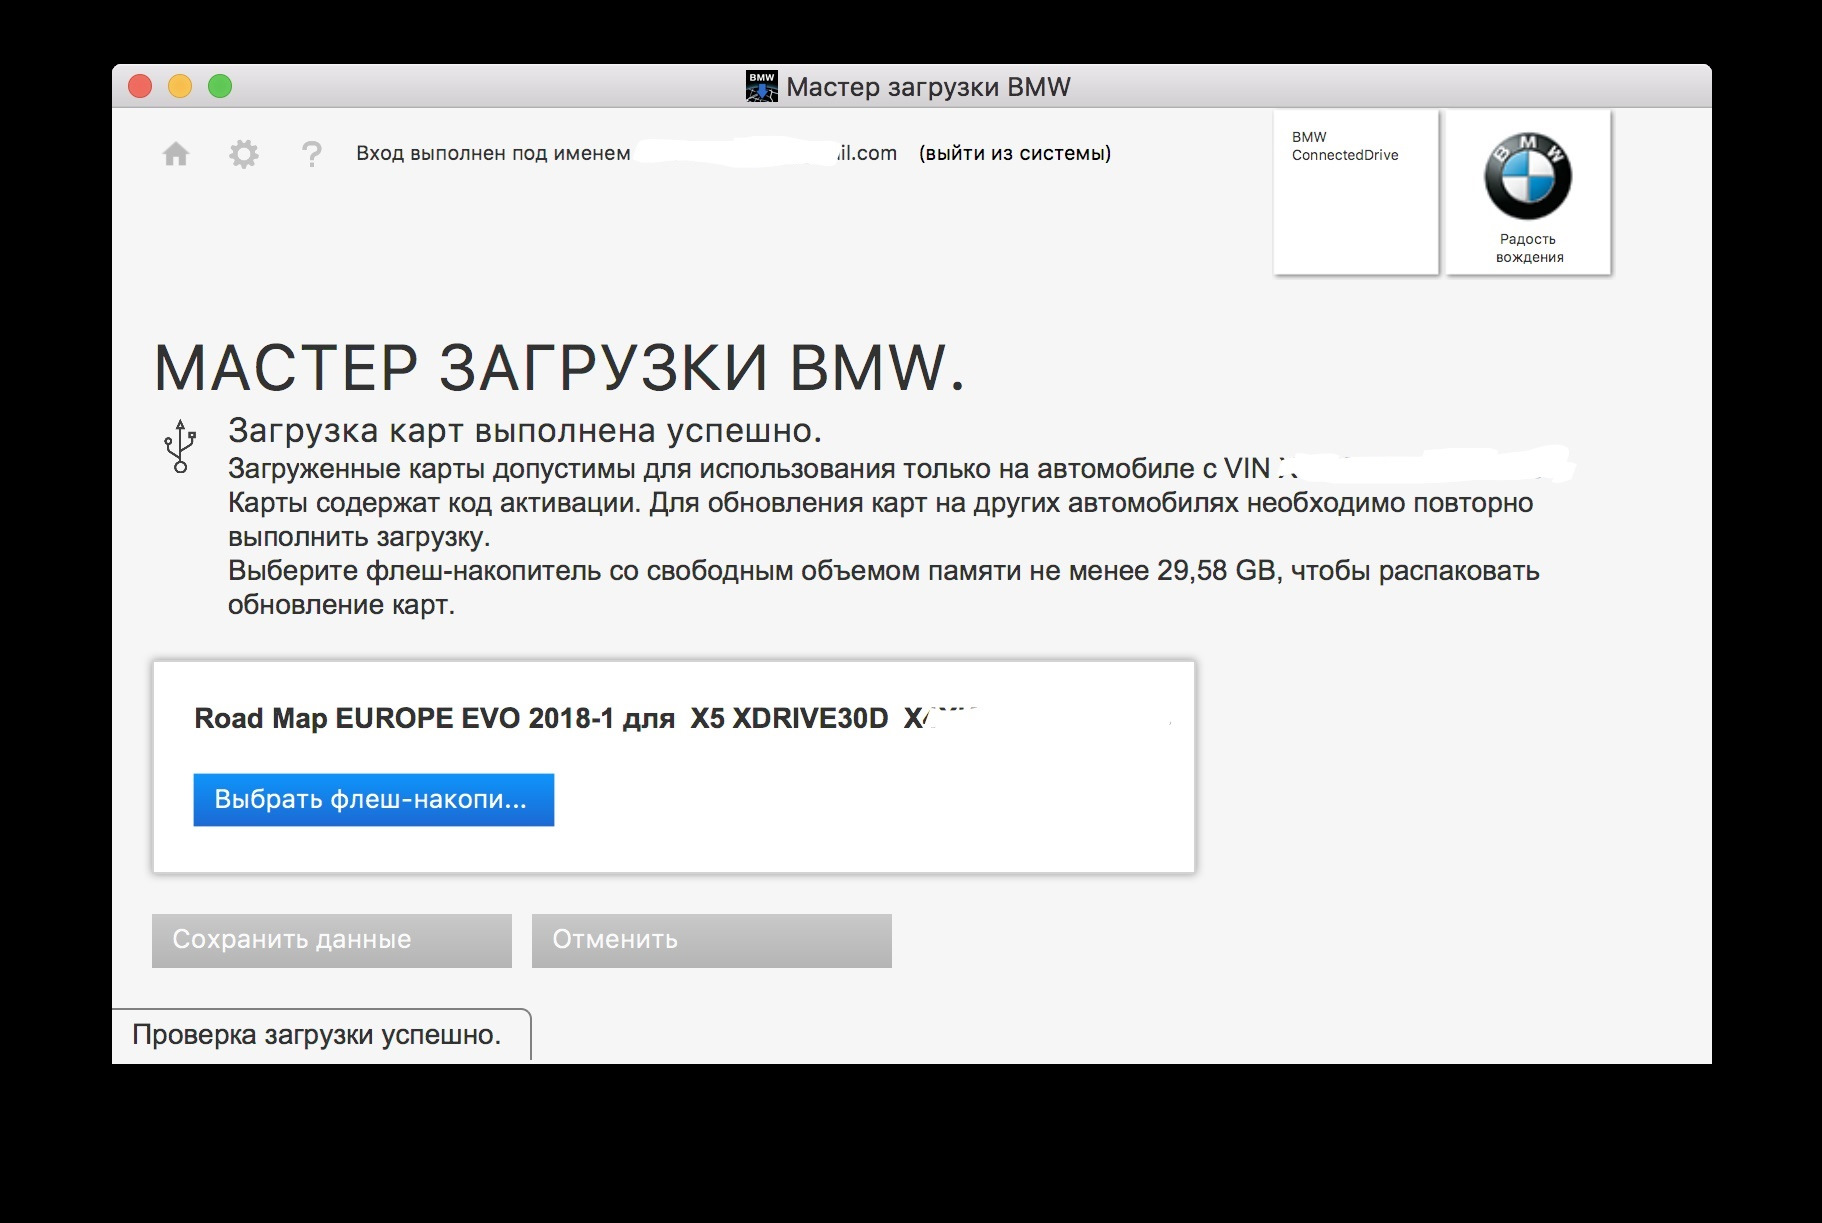The height and width of the screenshot is (1223, 1822).
Task: Click the status message "Проверка загрузки успешно"
Action: click(318, 1037)
